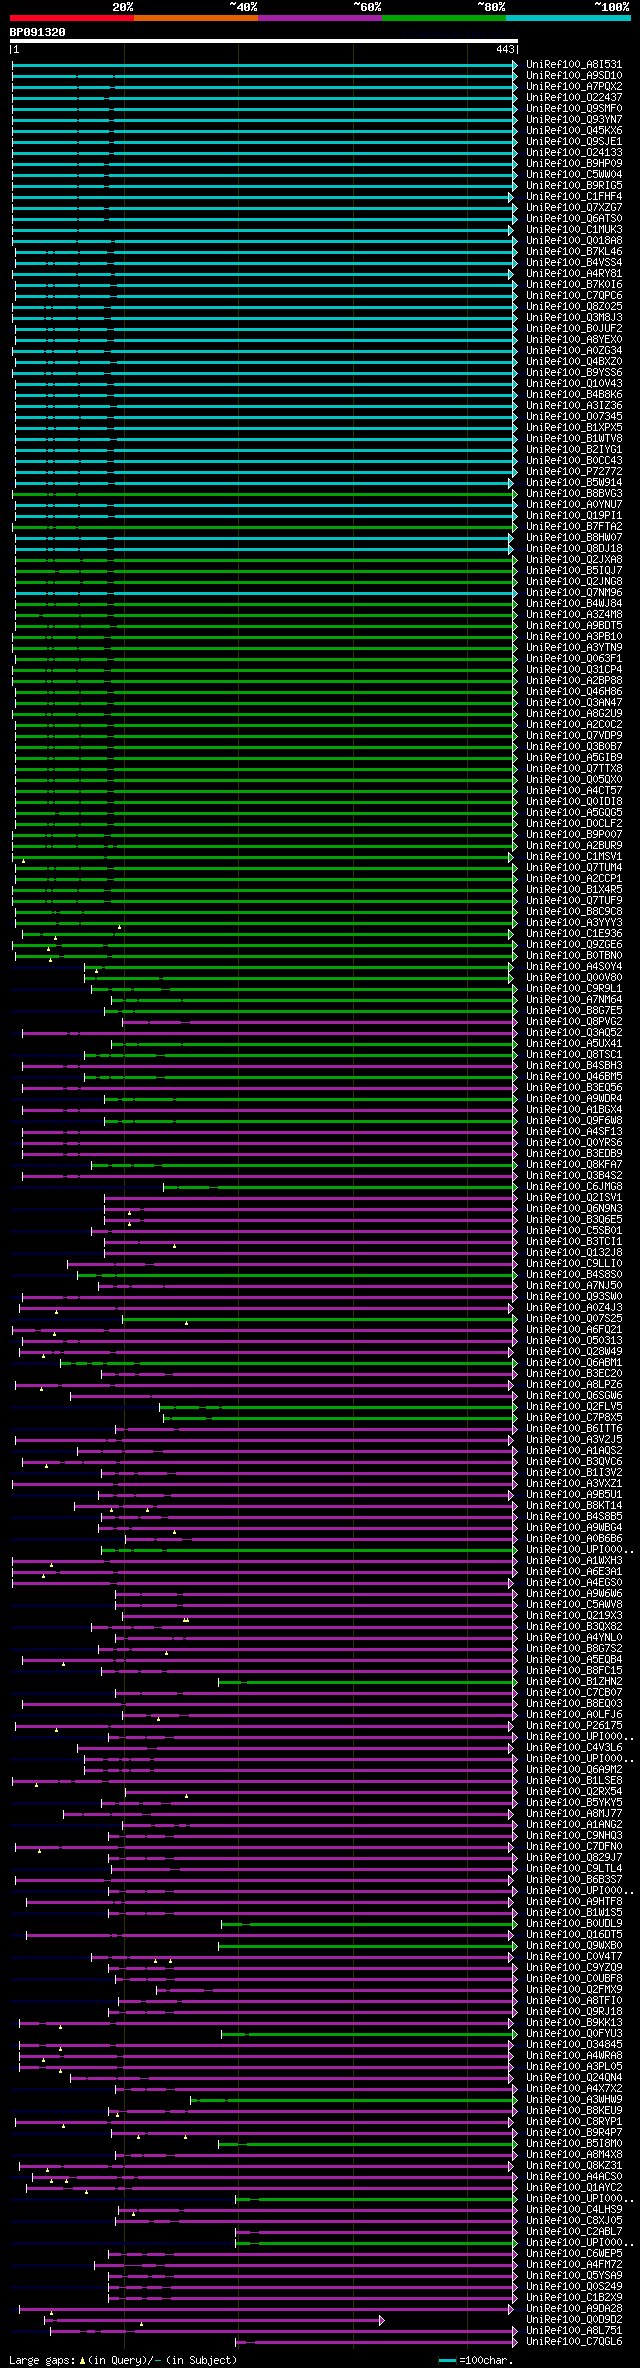
Task: Select hit label UniRef100_Q9ZGE6
Action: 574,945
